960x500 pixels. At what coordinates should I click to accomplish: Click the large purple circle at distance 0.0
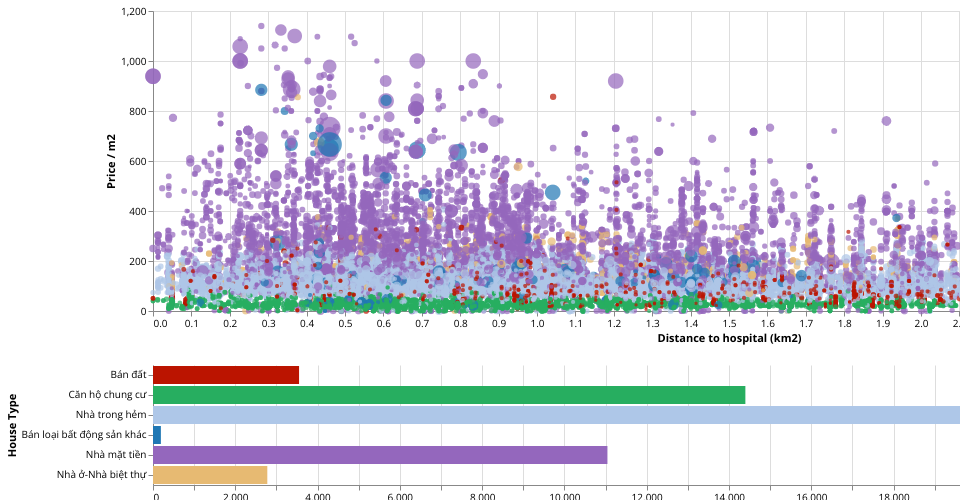153,76
